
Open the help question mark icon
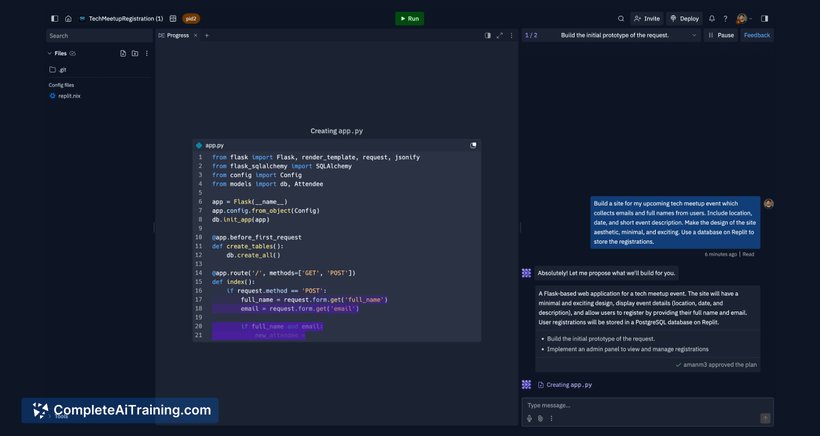click(725, 18)
